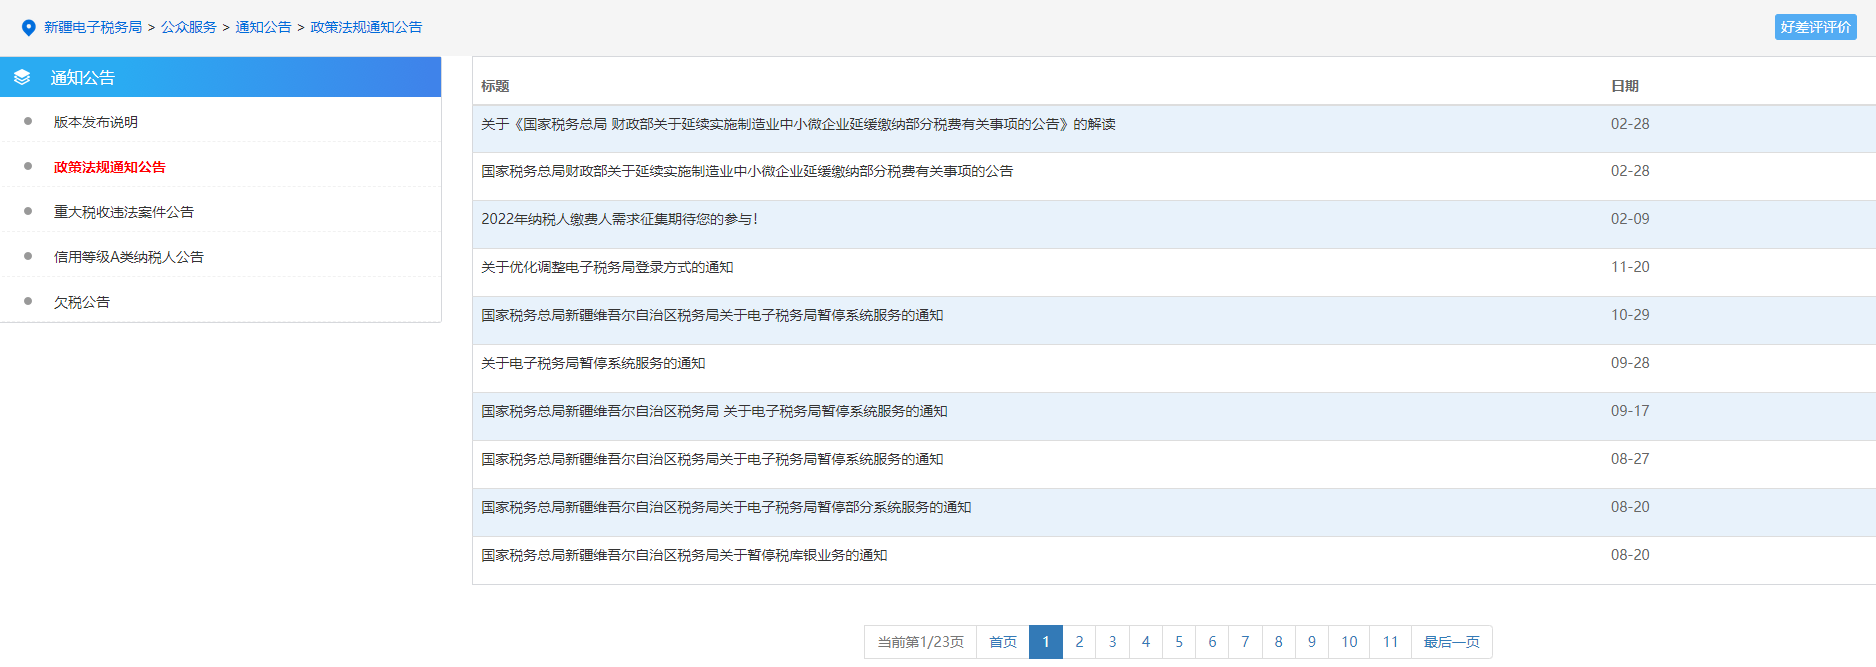The image size is (1876, 667).
Task: Click the 09-28 date cell
Action: [x=1630, y=363]
